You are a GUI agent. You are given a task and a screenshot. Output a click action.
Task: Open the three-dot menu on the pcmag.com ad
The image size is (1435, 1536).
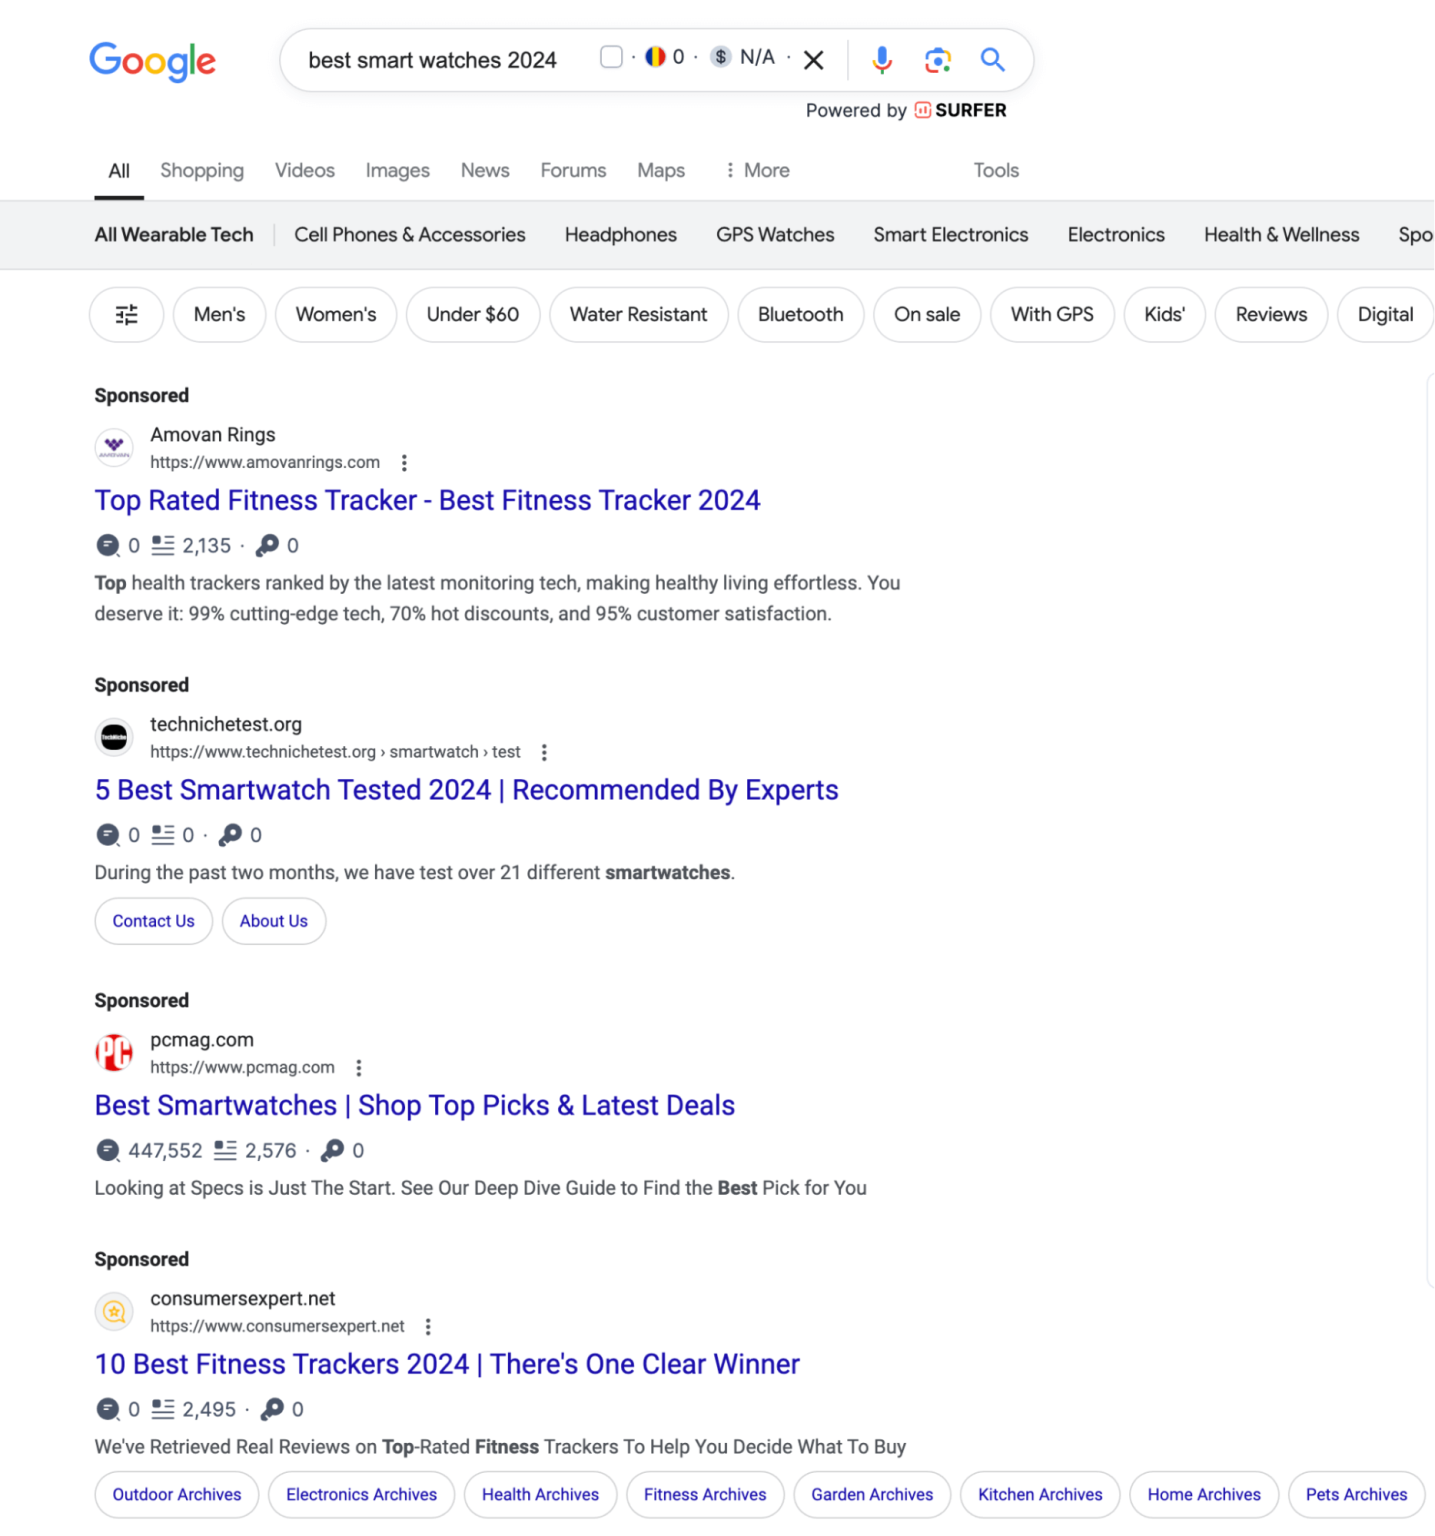pyautogui.click(x=359, y=1067)
